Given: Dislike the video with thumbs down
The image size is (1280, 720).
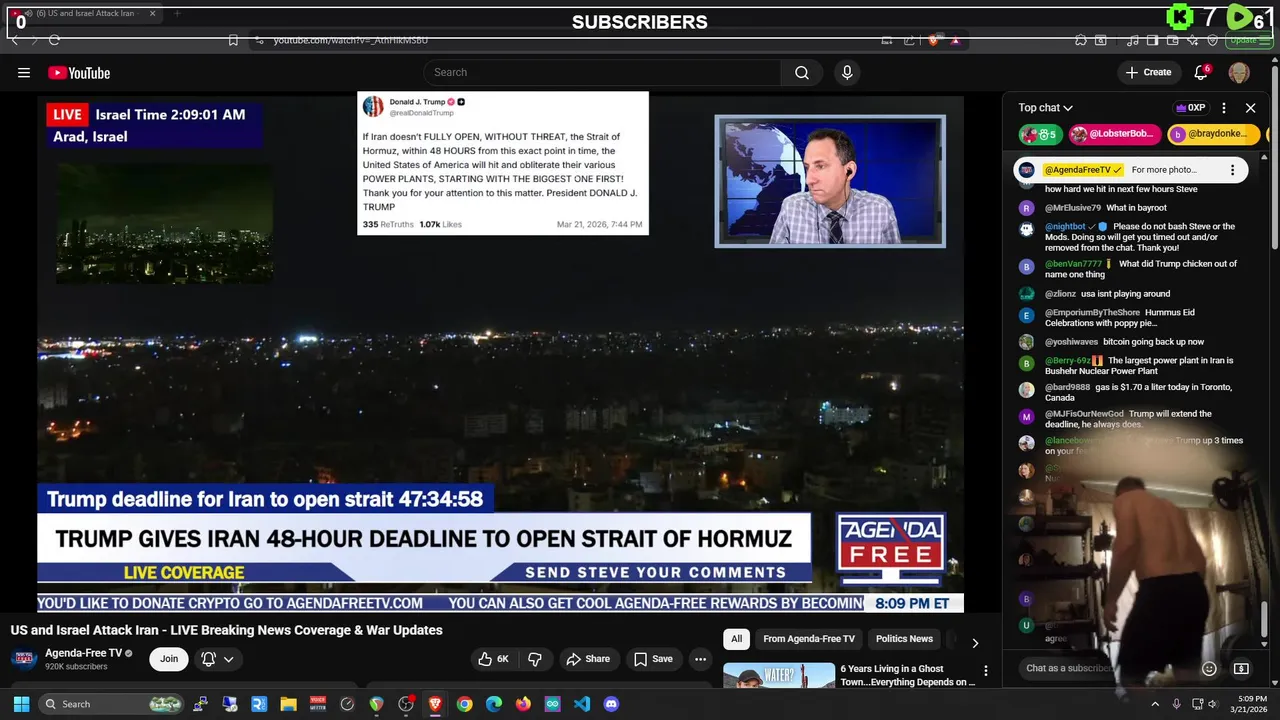Looking at the screenshot, I should pyautogui.click(x=535, y=659).
